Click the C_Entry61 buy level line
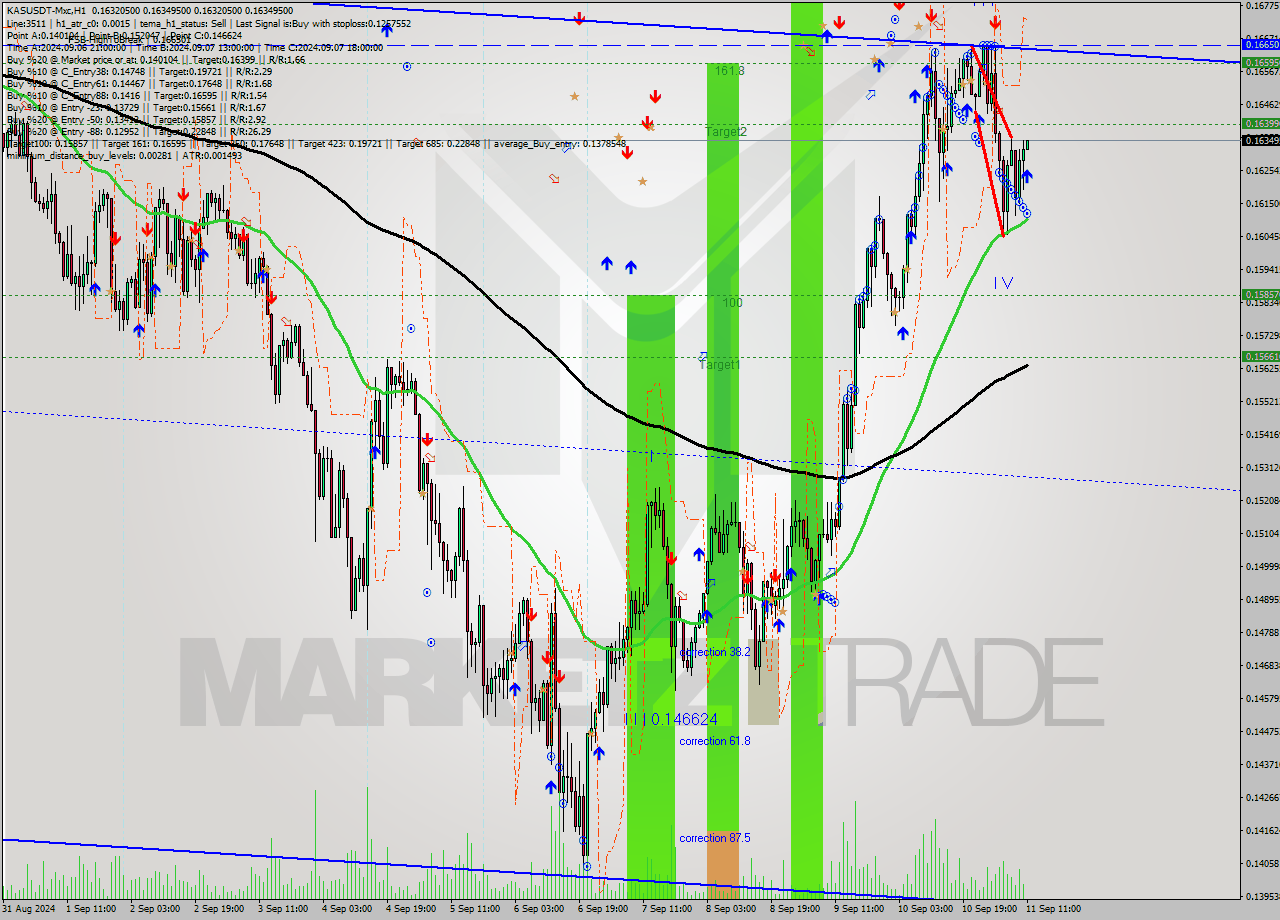The width and height of the screenshot is (1280, 920). (x=139, y=83)
